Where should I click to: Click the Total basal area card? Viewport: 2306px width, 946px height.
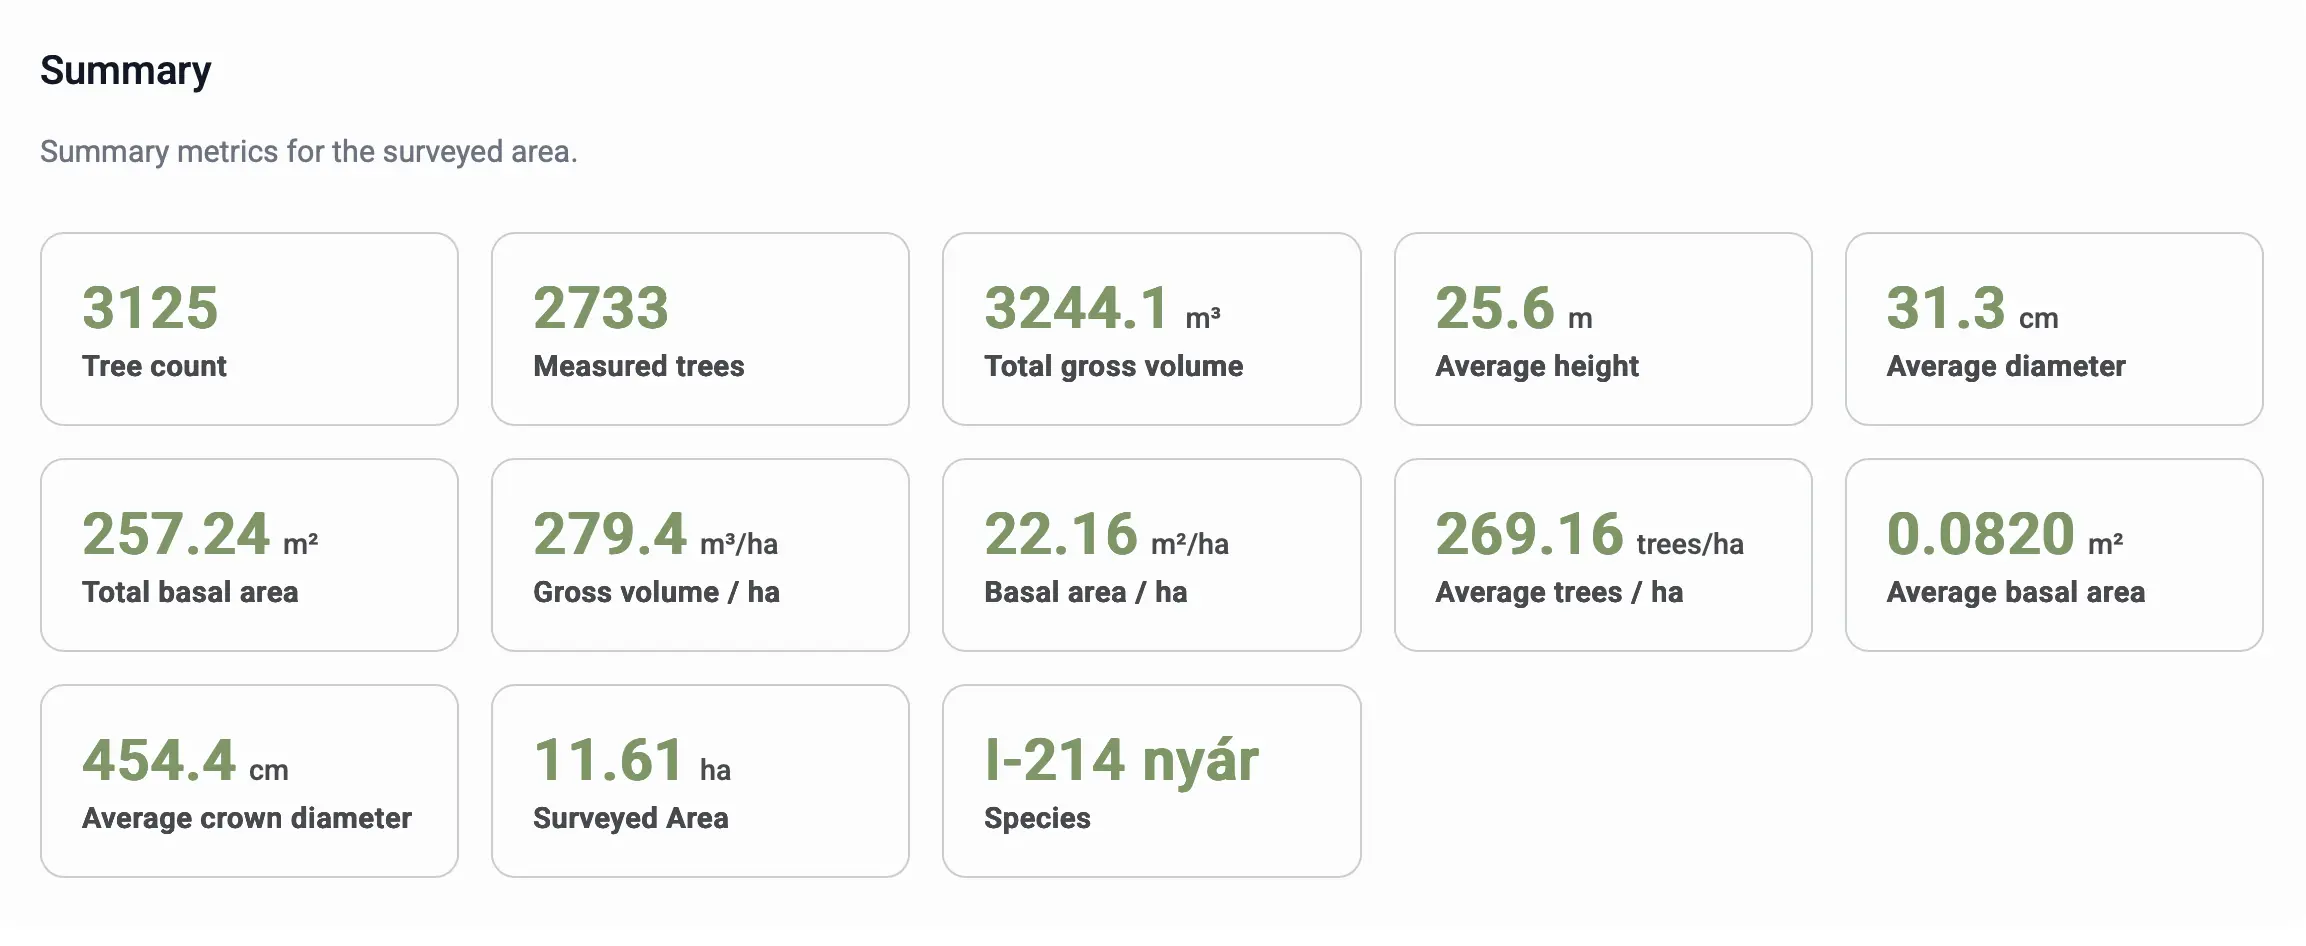[249, 555]
